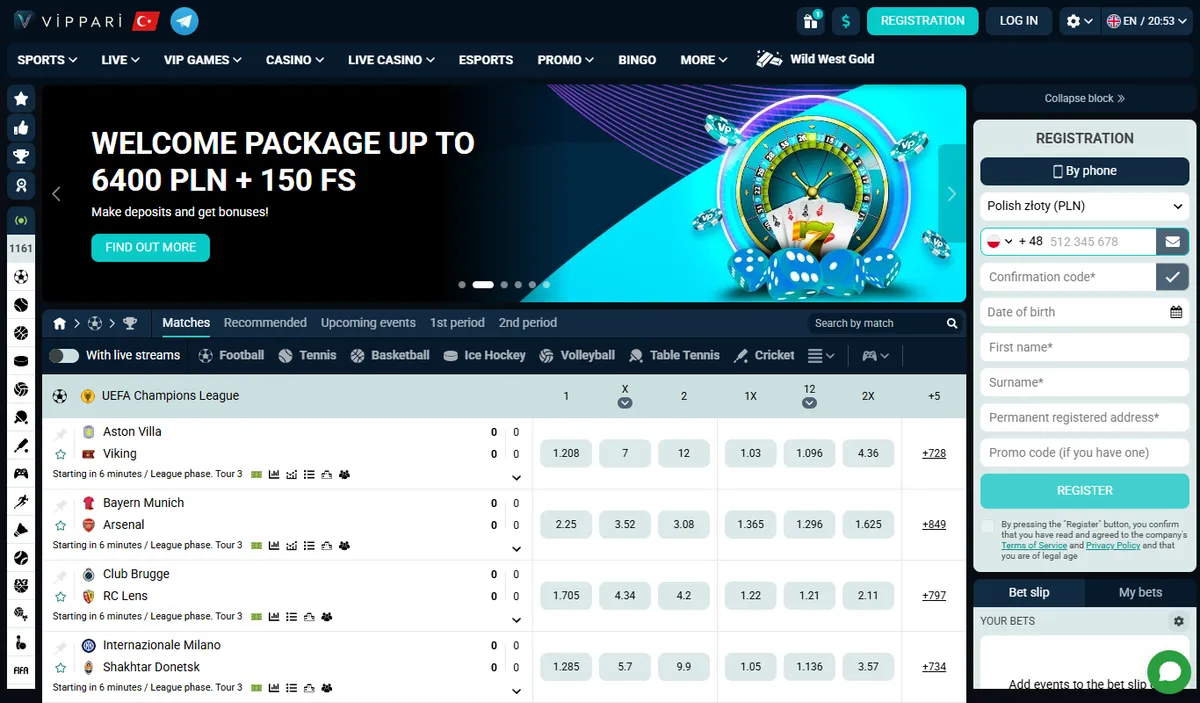Open recommended thumbs-up sidebar icon
Viewport: 1200px width, 703px height.
click(21, 127)
